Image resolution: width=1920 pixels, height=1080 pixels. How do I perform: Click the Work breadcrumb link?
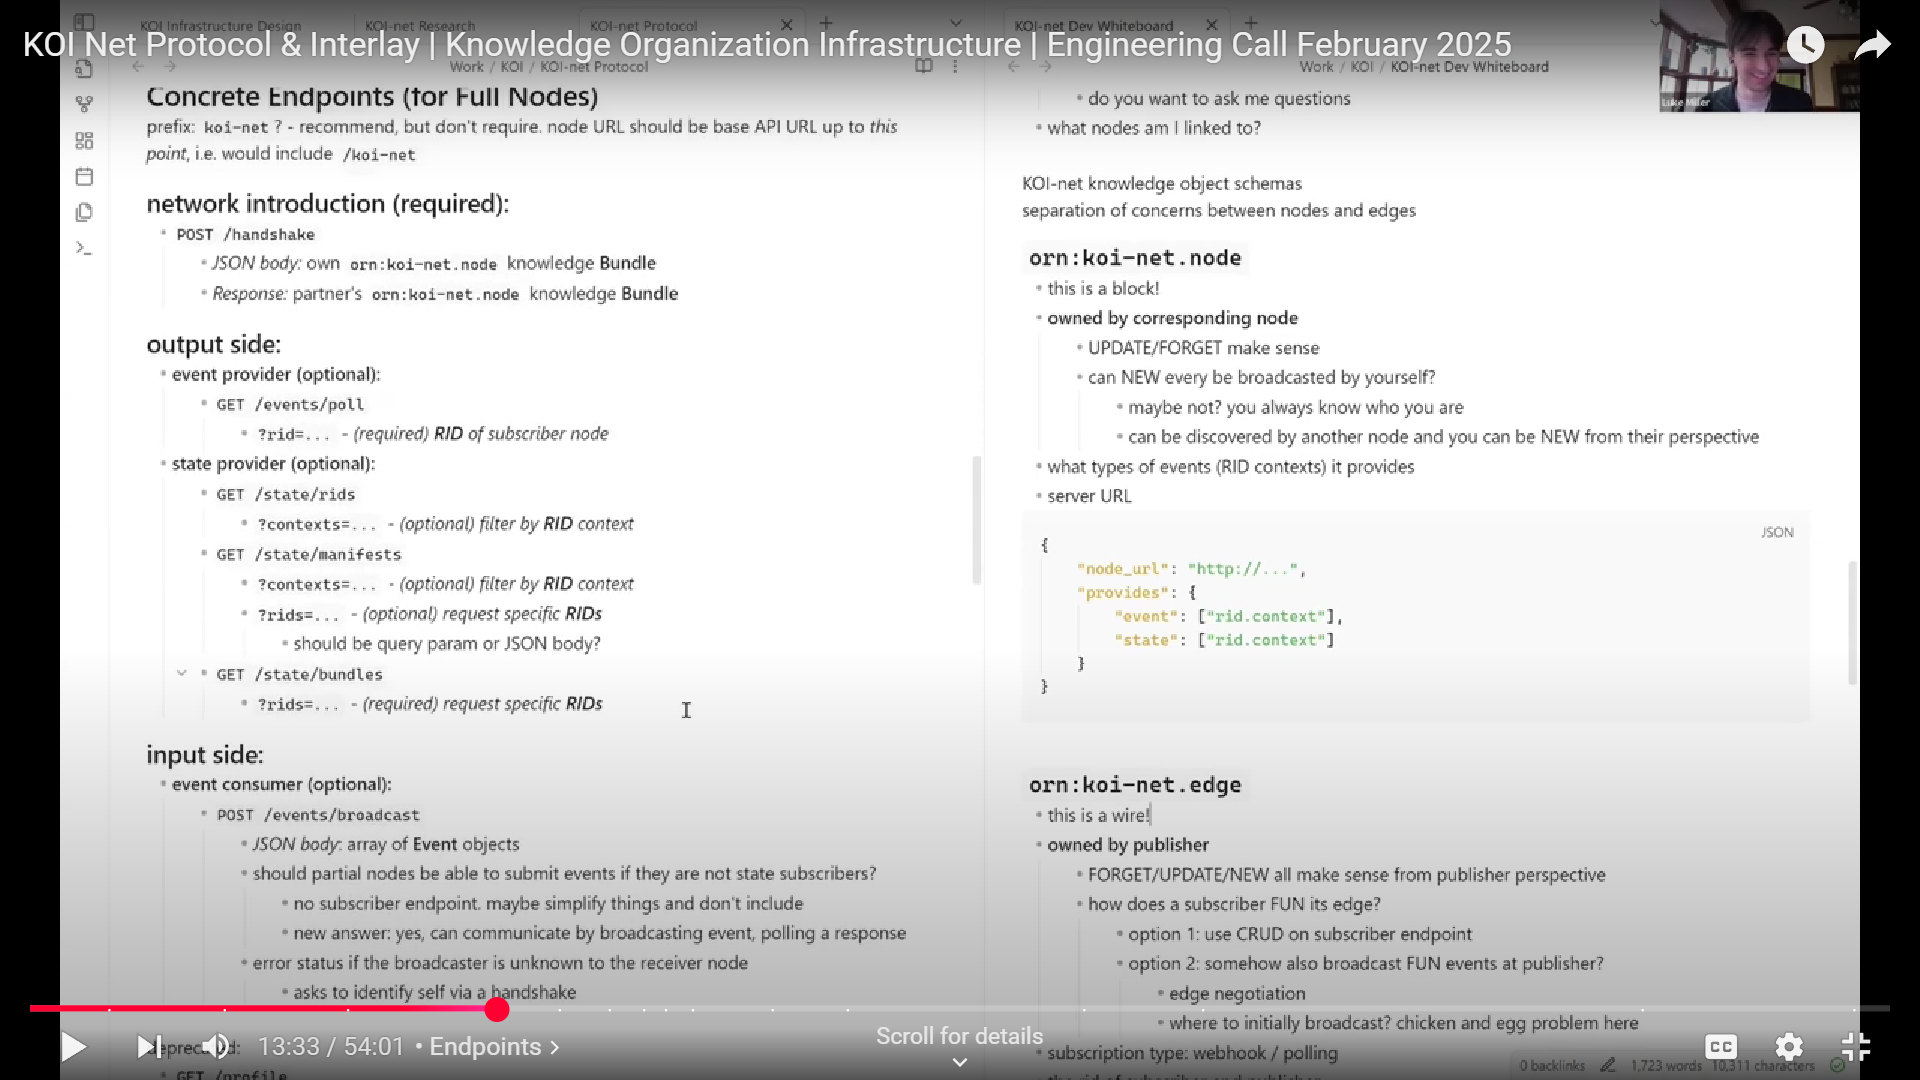[467, 67]
